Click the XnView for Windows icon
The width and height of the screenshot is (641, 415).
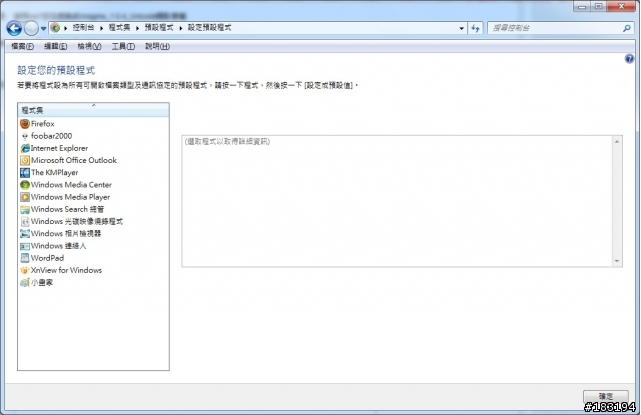[25, 270]
